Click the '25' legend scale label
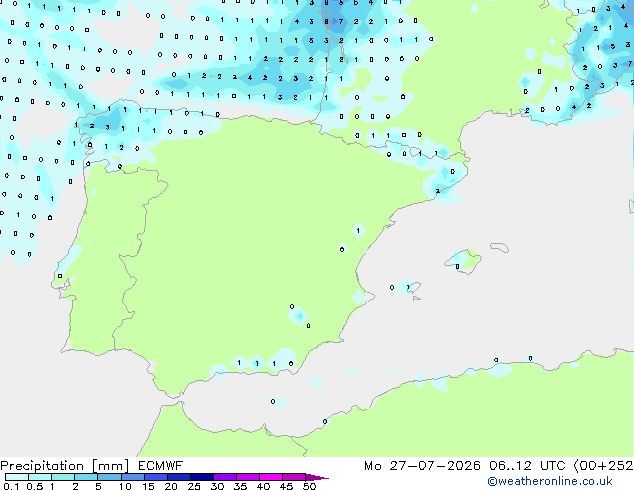Image resolution: width=634 pixels, height=490 pixels. 194,486
